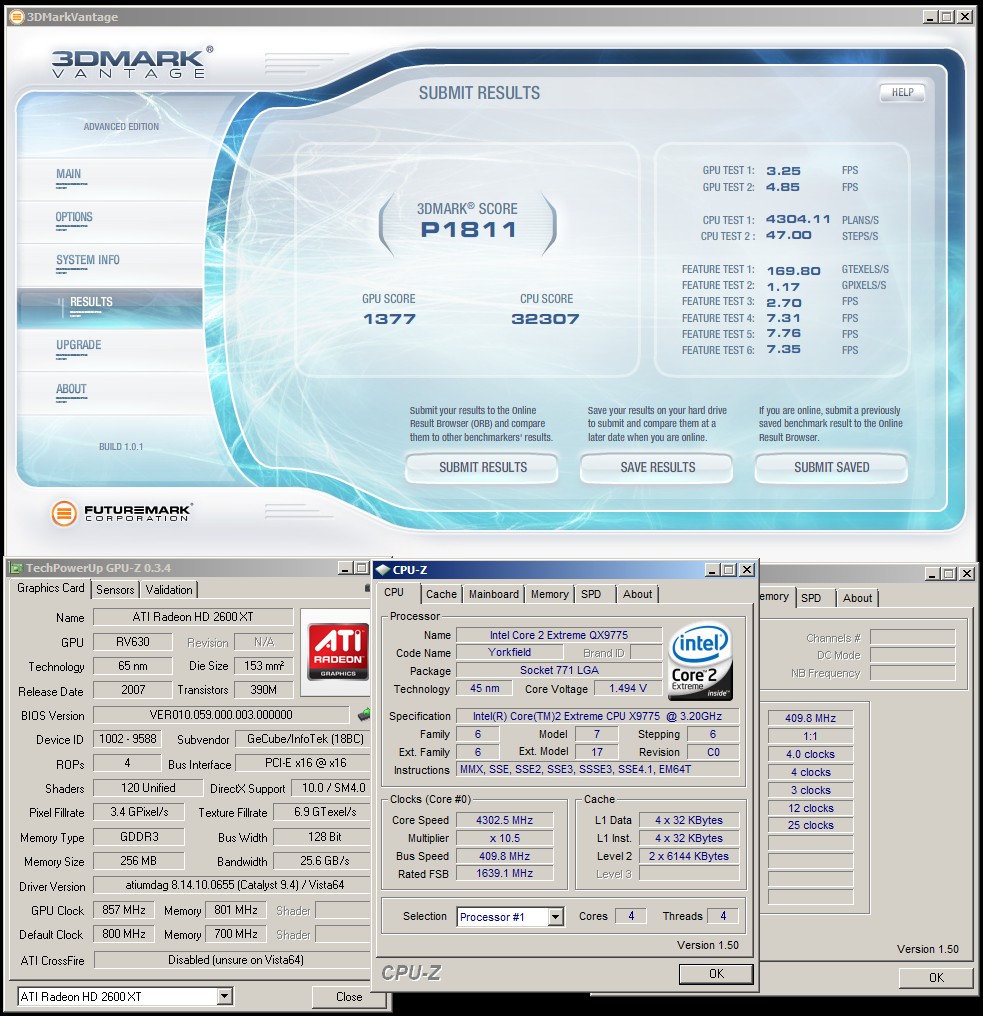Viewport: 983px width, 1016px height.
Task: Open the HELP button in 3DMark Vantage
Action: coord(902,93)
